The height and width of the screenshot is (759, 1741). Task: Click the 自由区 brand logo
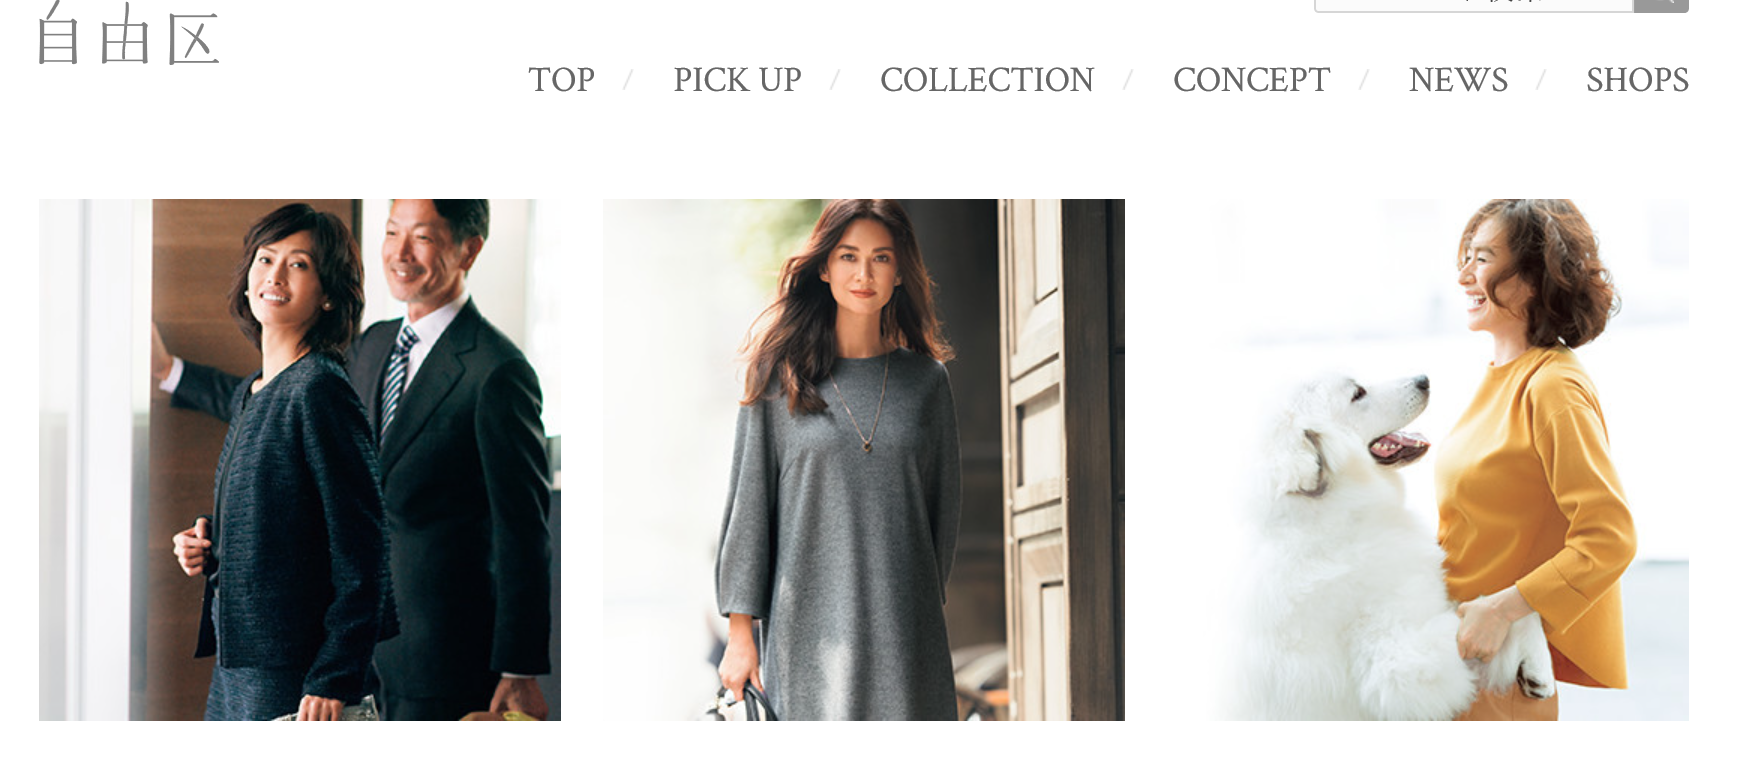(x=128, y=34)
